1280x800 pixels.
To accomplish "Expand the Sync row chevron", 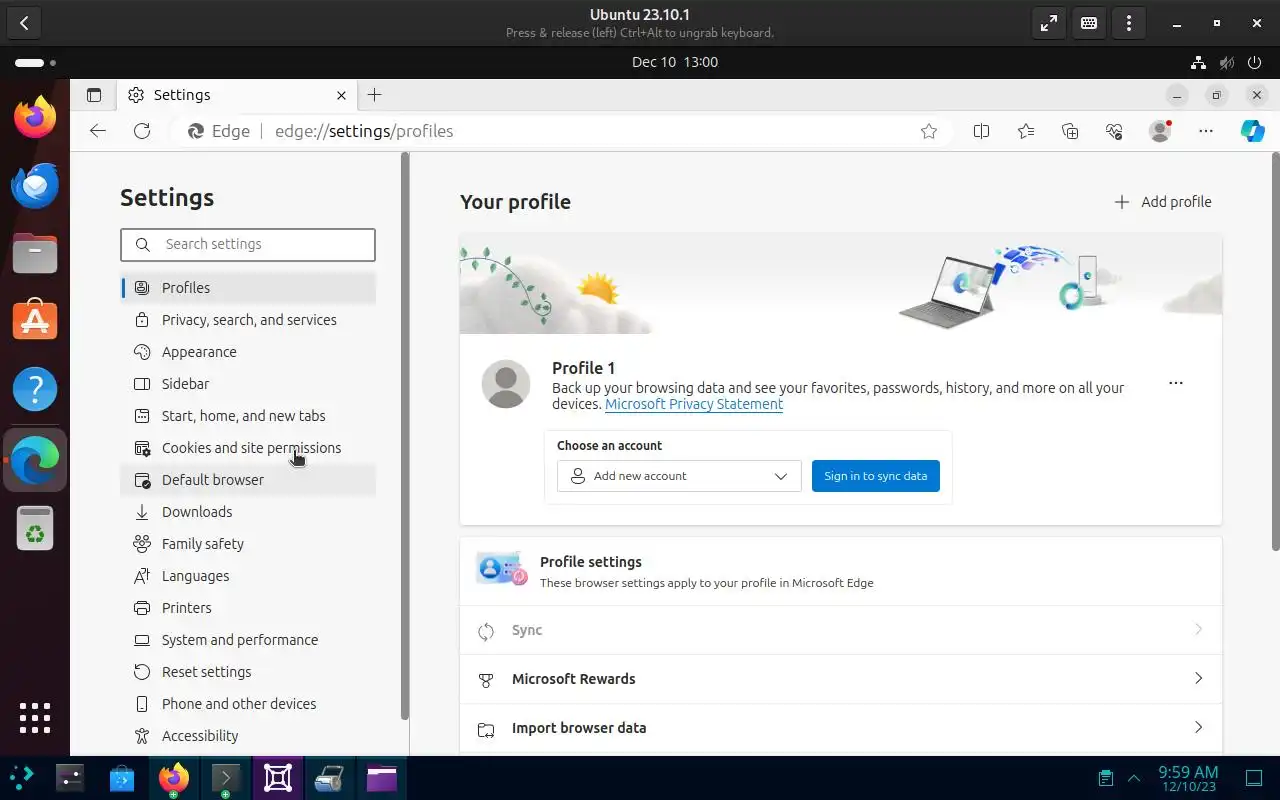I will click(x=1198, y=630).
